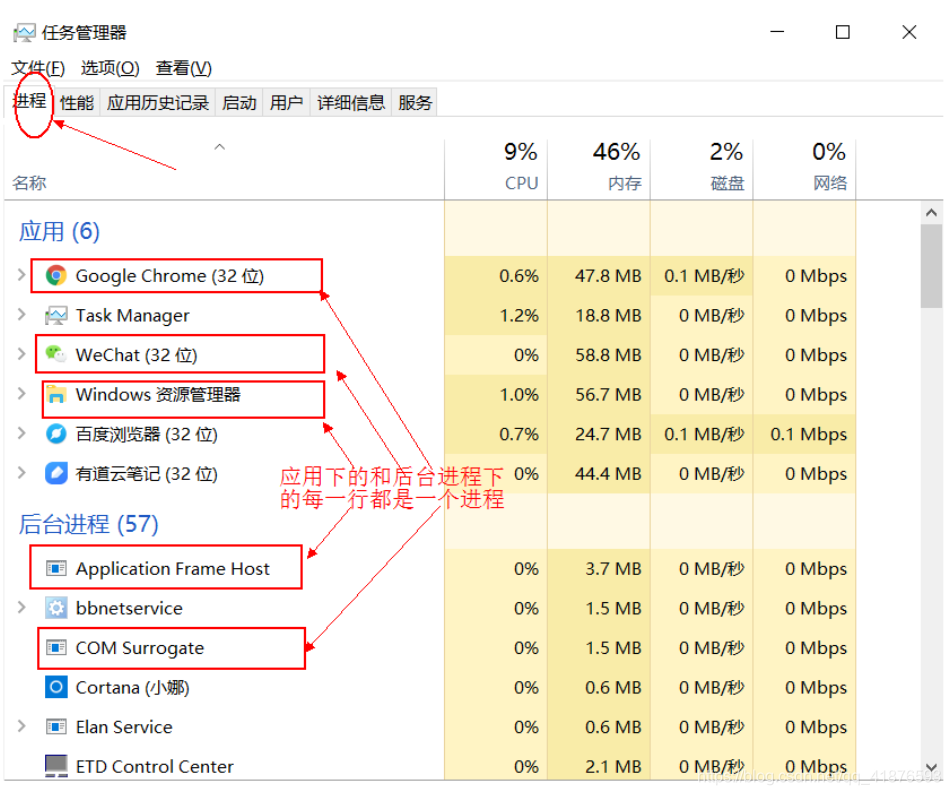Switch to the 用户 tab
The height and width of the screenshot is (795, 951).
[x=286, y=102]
